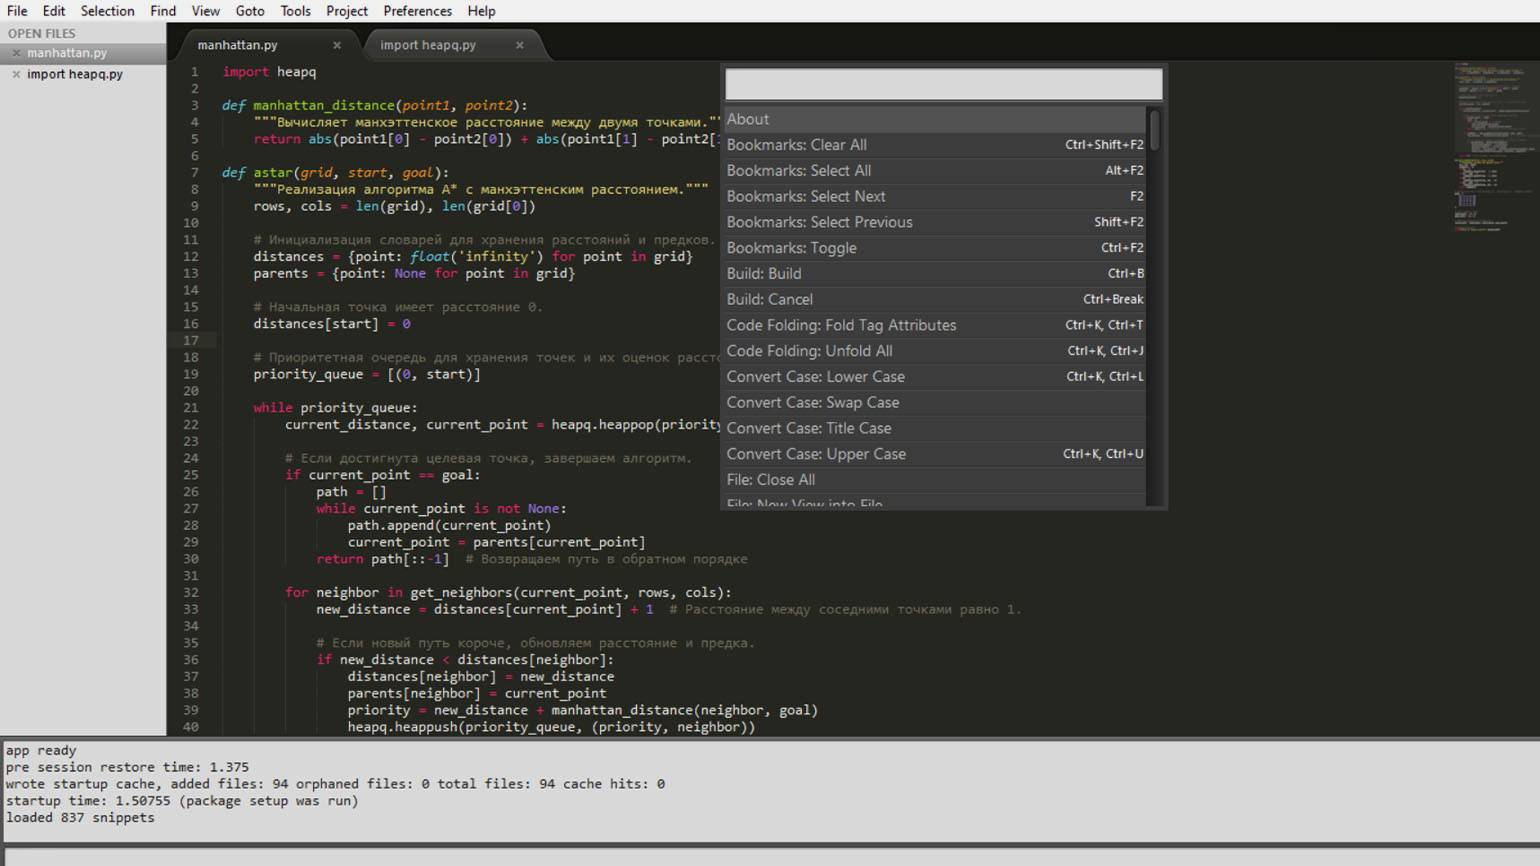Open the Project menu
This screenshot has width=1540, height=866.
347,11
